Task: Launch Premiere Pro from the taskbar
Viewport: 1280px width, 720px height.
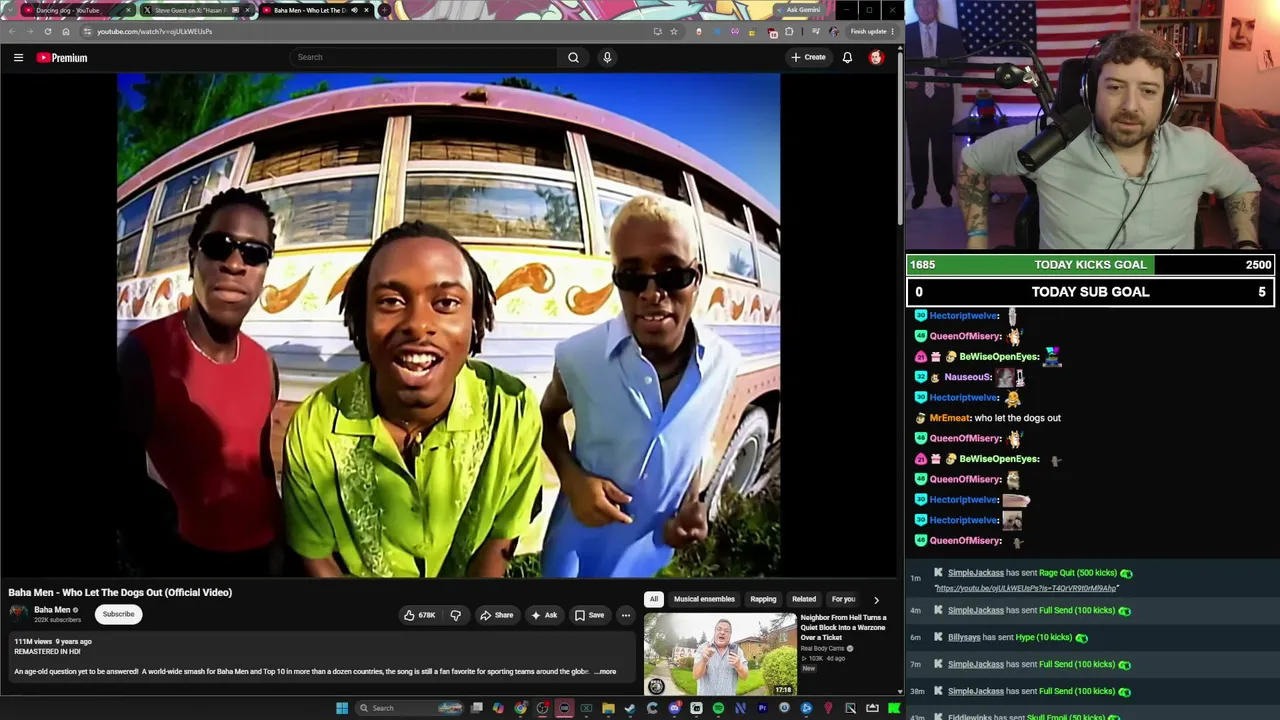Action: point(762,708)
